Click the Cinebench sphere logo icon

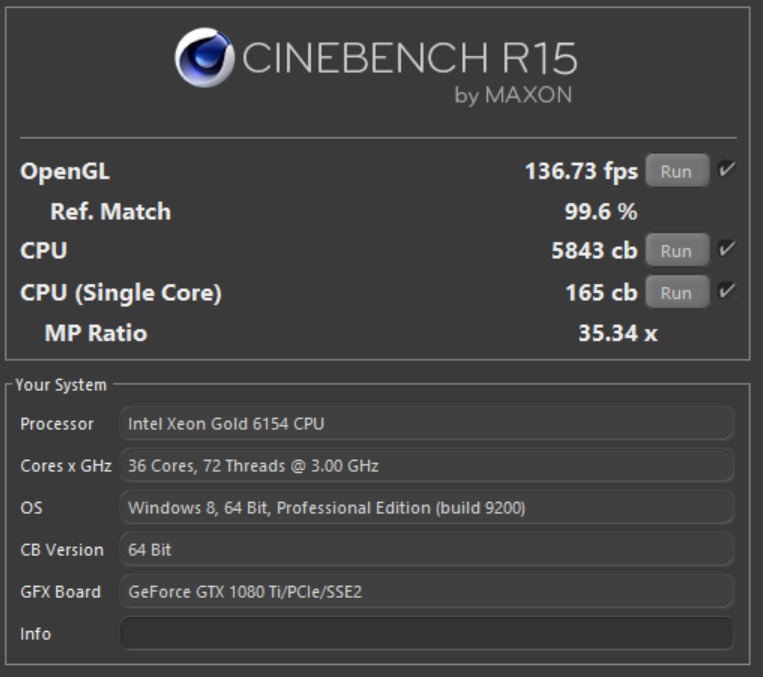pos(204,57)
